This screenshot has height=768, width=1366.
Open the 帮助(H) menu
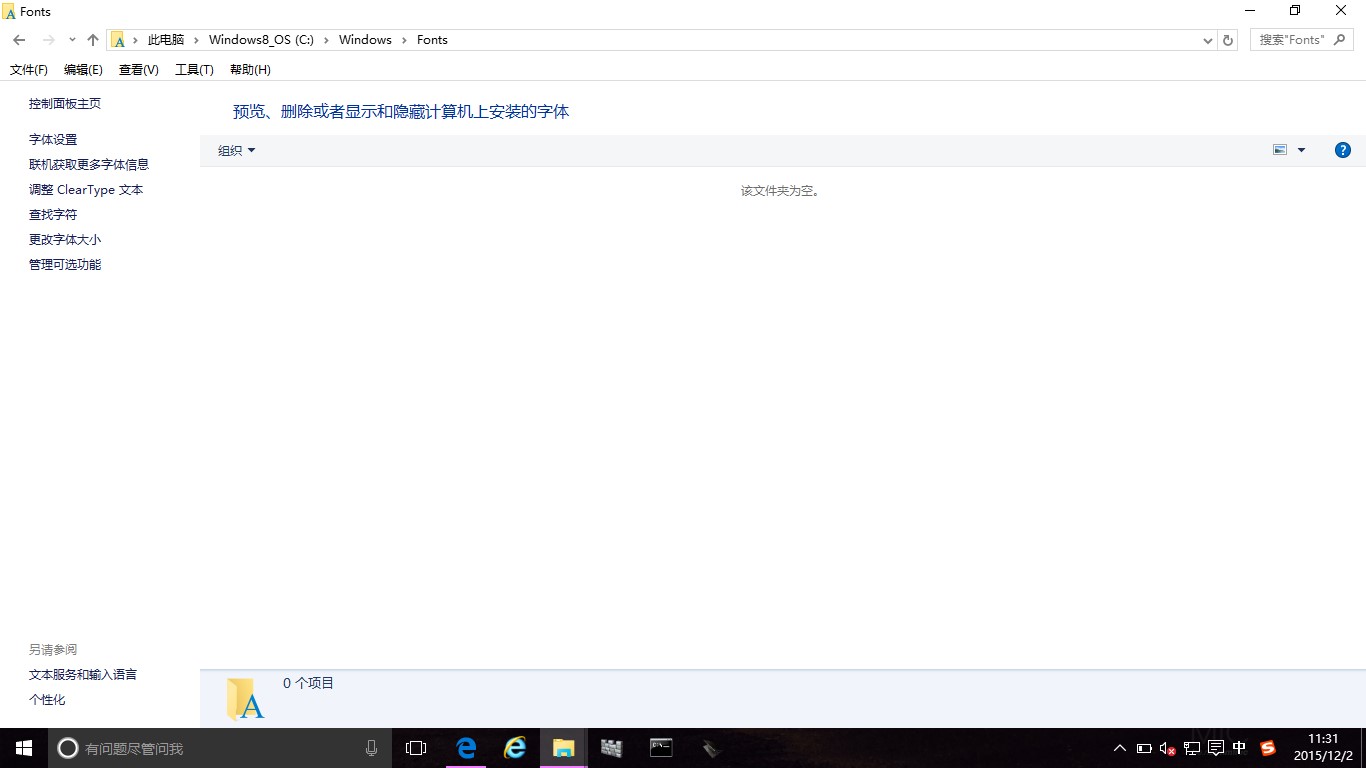pyautogui.click(x=250, y=70)
